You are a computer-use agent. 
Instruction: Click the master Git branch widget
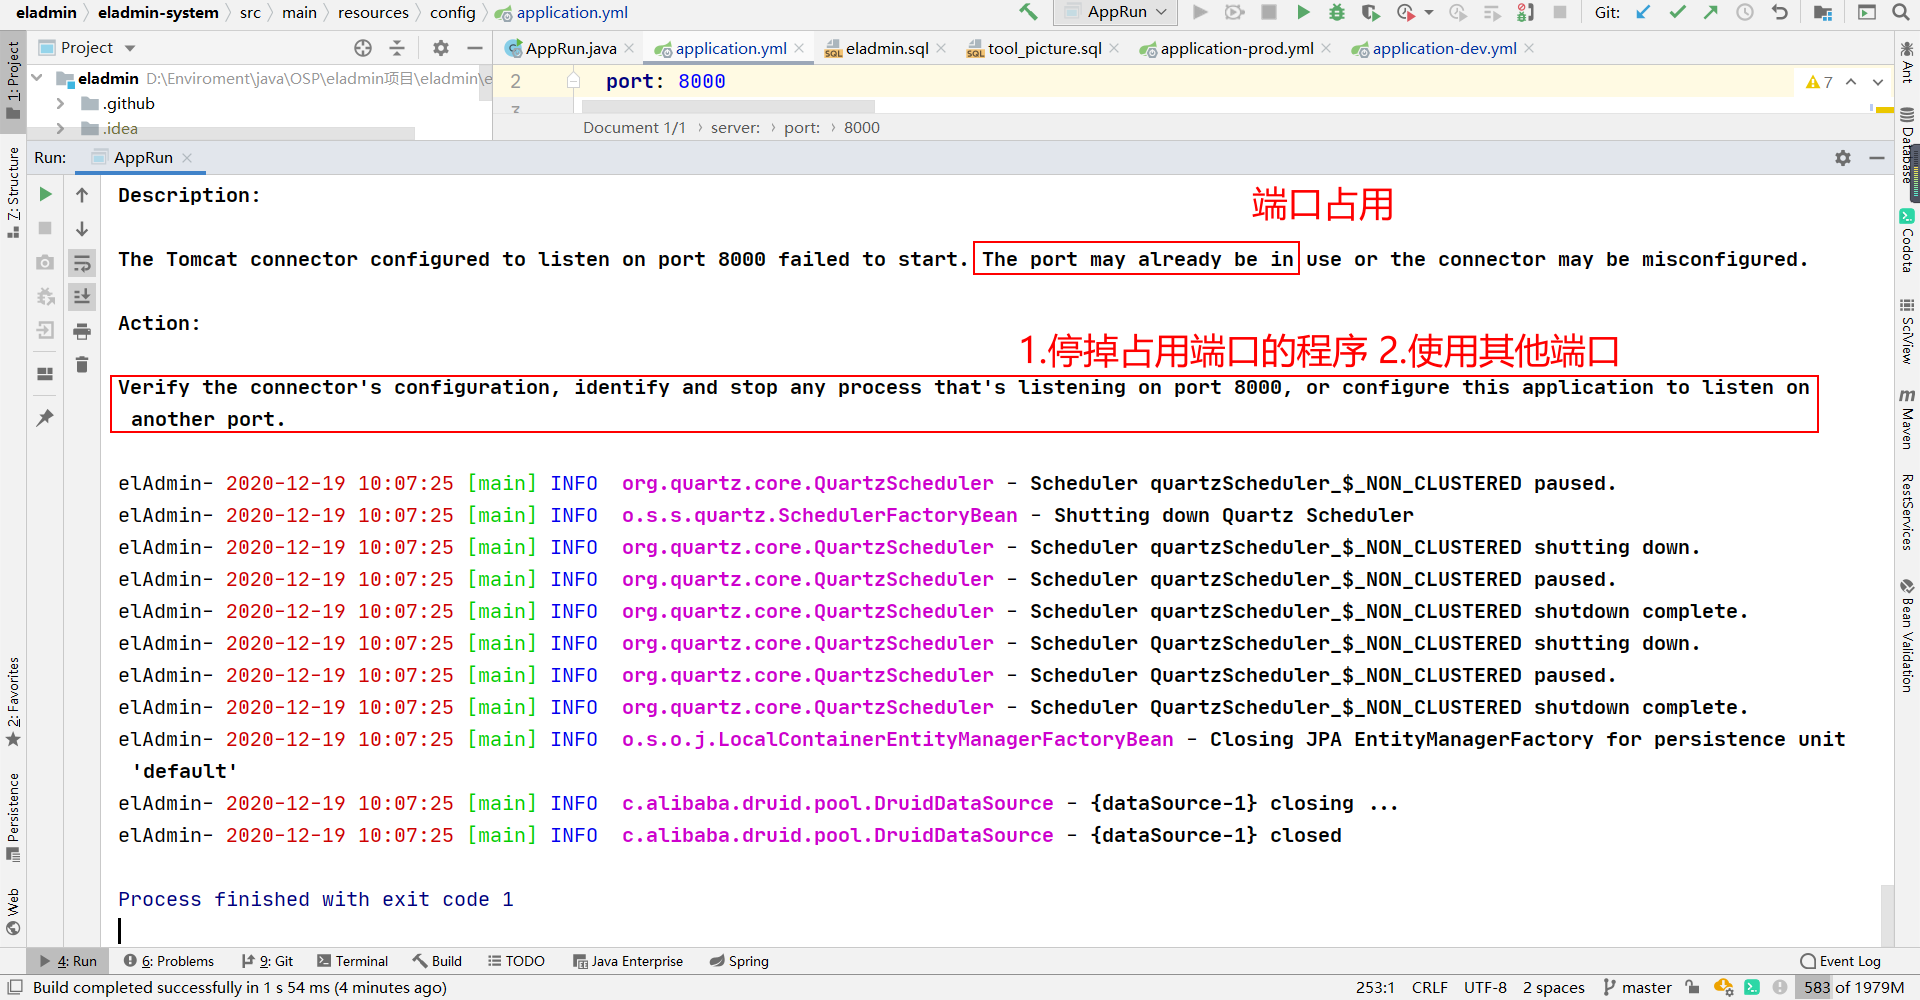coord(1637,987)
